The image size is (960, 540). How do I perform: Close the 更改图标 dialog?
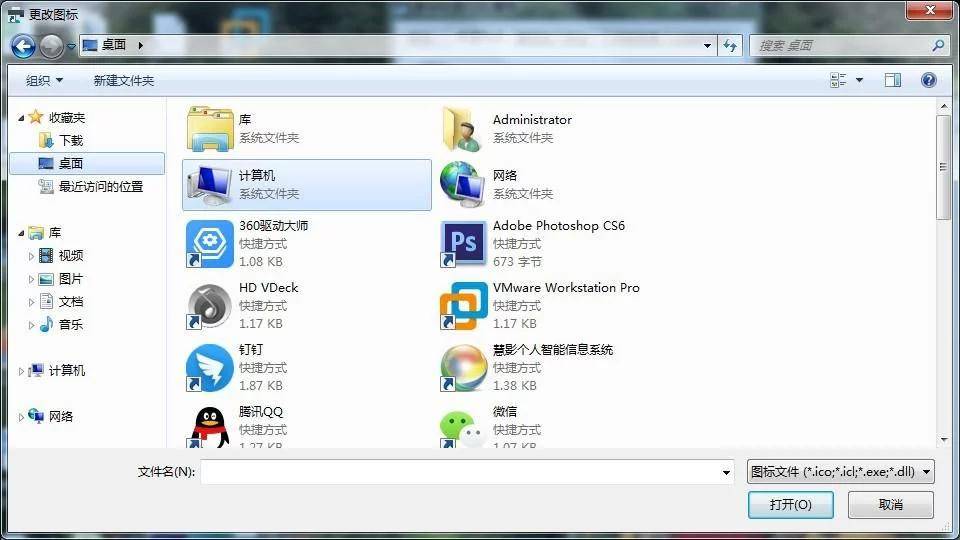pyautogui.click(x=929, y=10)
